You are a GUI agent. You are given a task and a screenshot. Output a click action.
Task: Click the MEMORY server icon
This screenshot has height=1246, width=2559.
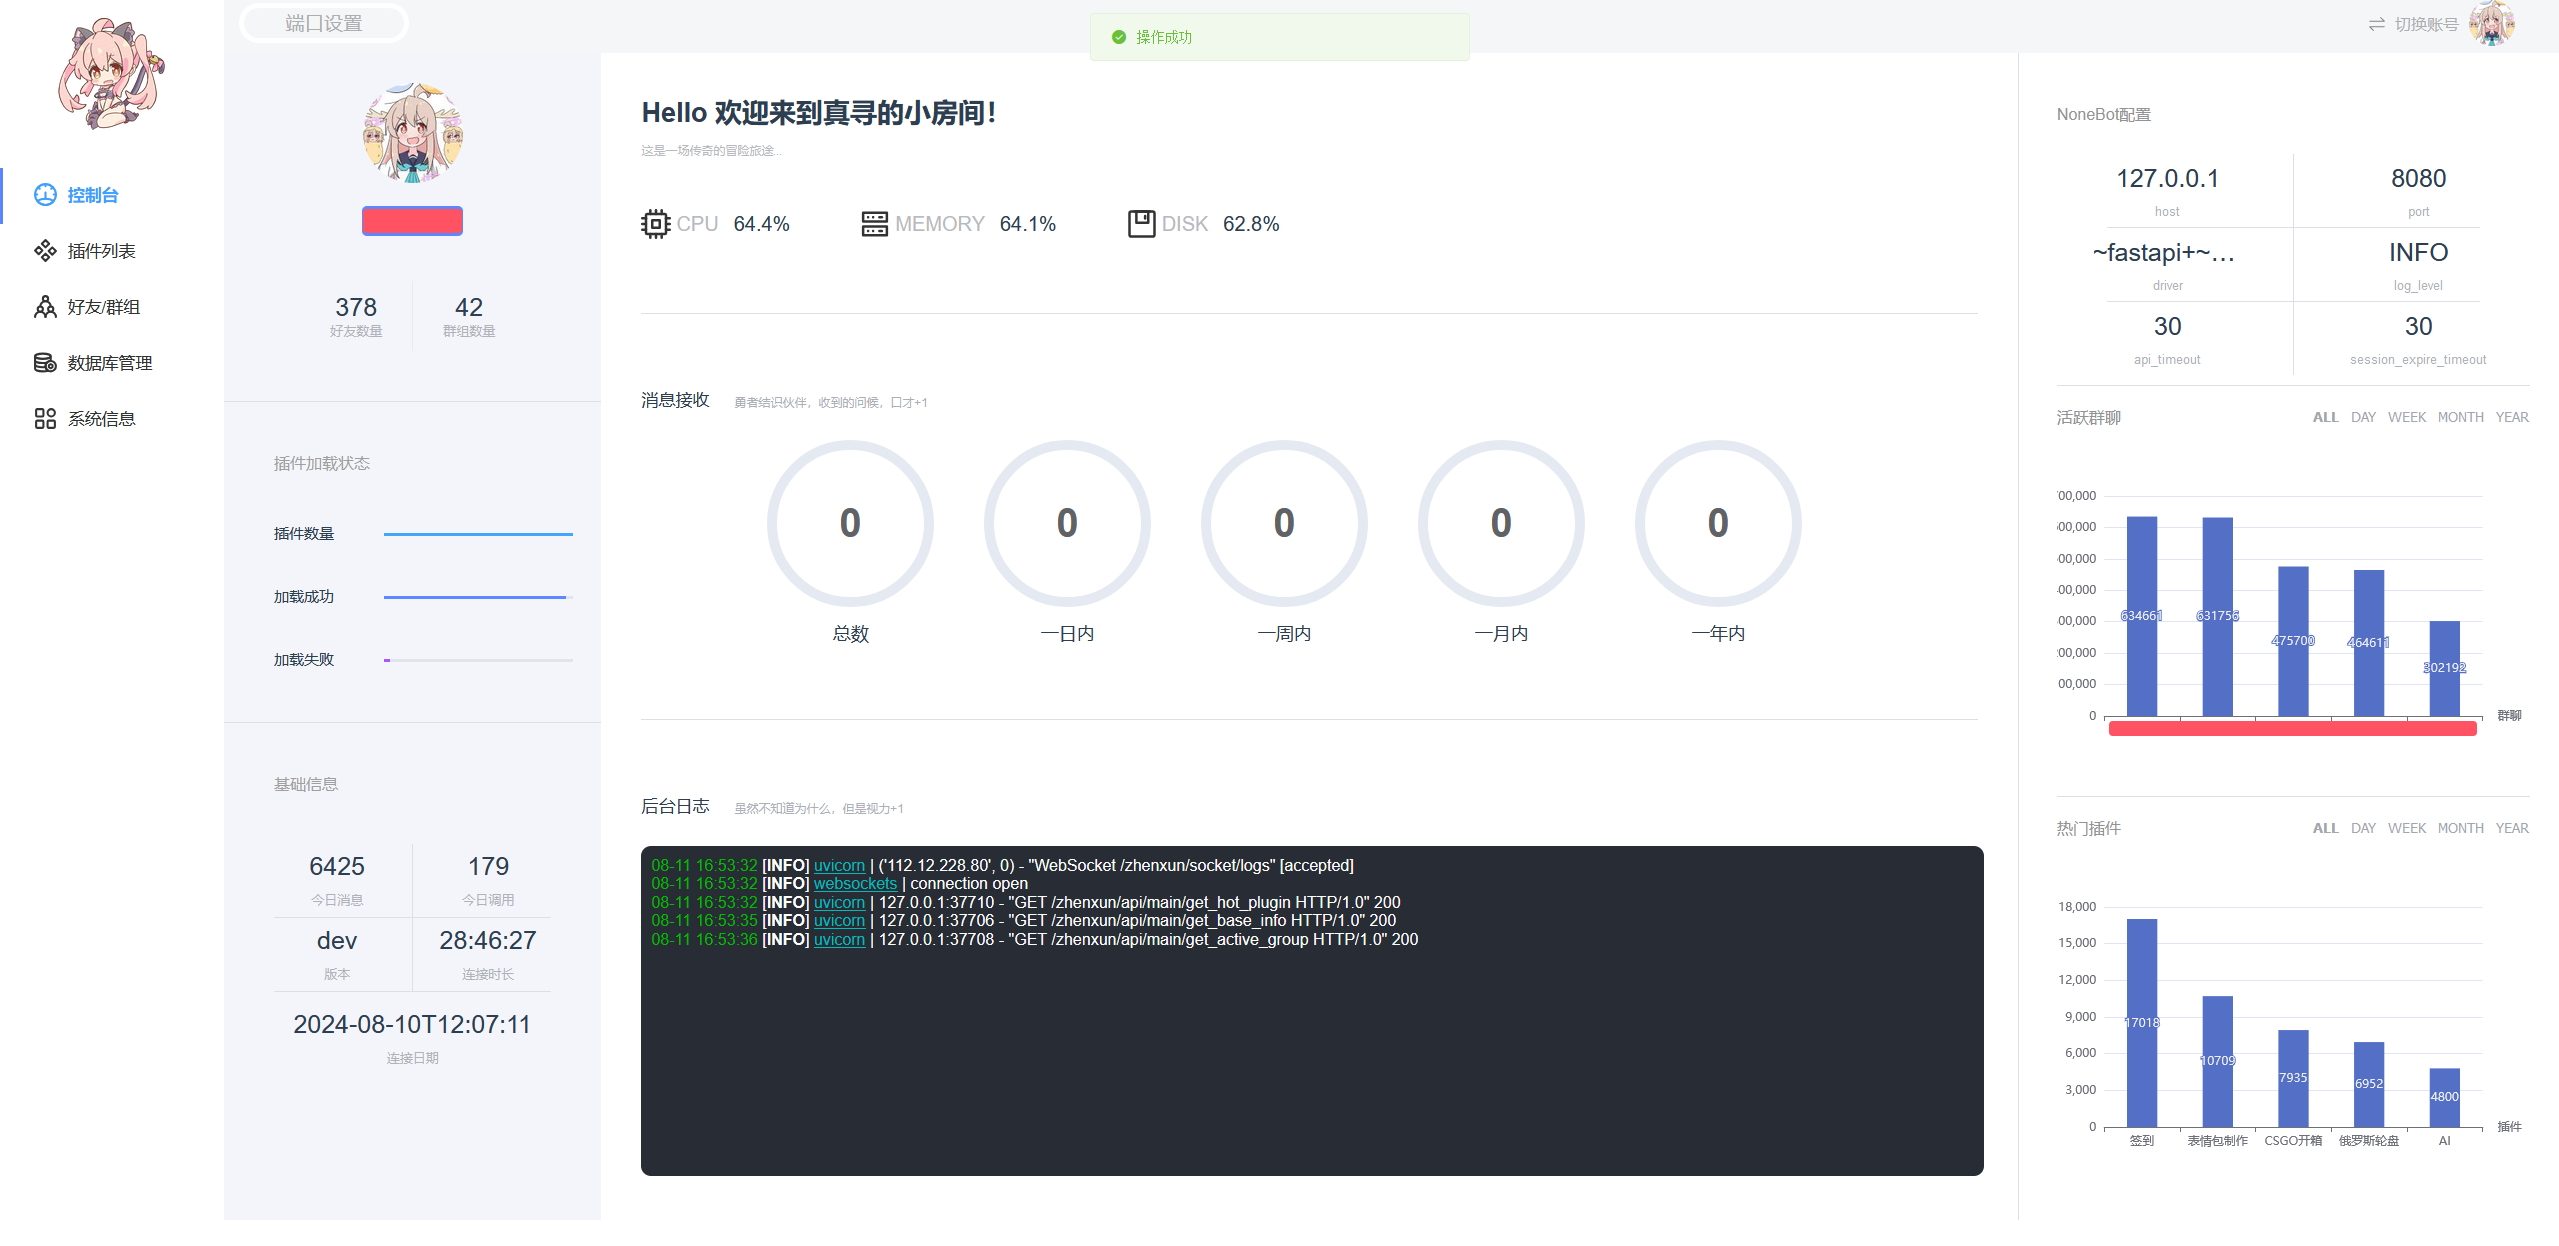coord(874,224)
